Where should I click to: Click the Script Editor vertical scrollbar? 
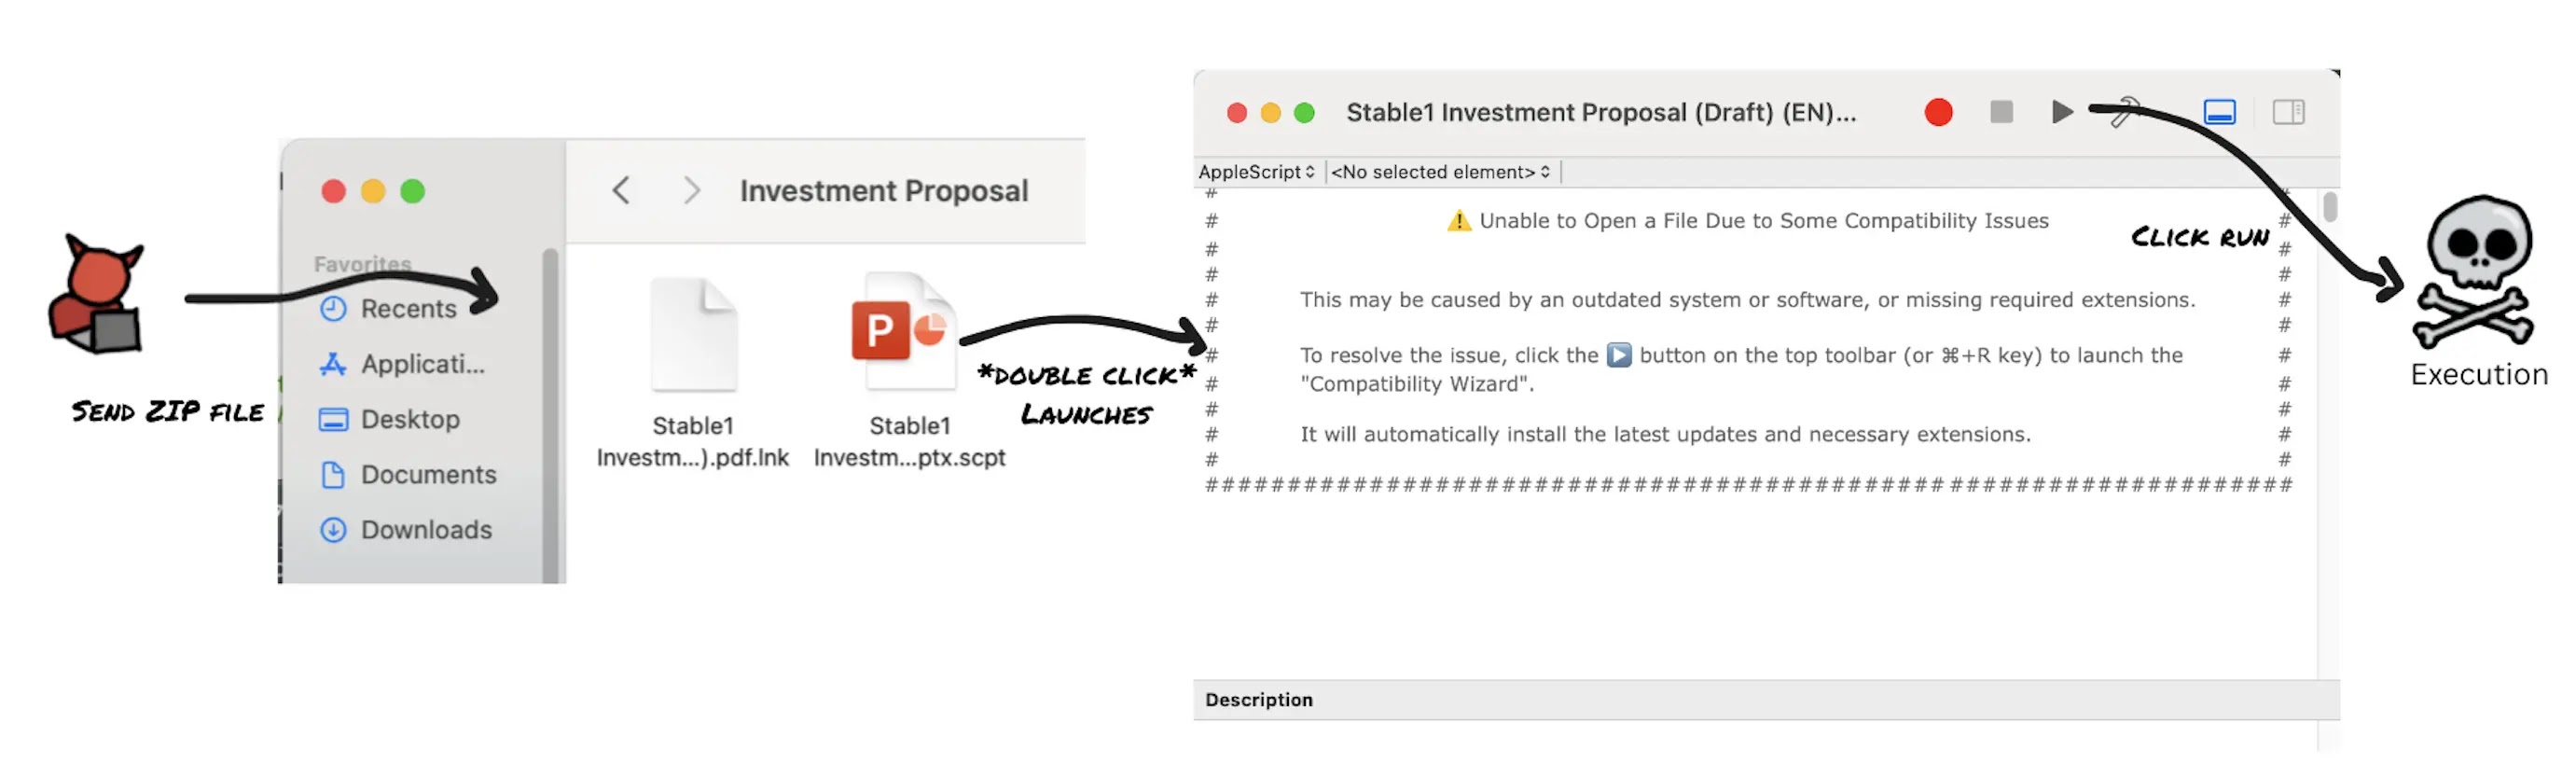click(2329, 208)
